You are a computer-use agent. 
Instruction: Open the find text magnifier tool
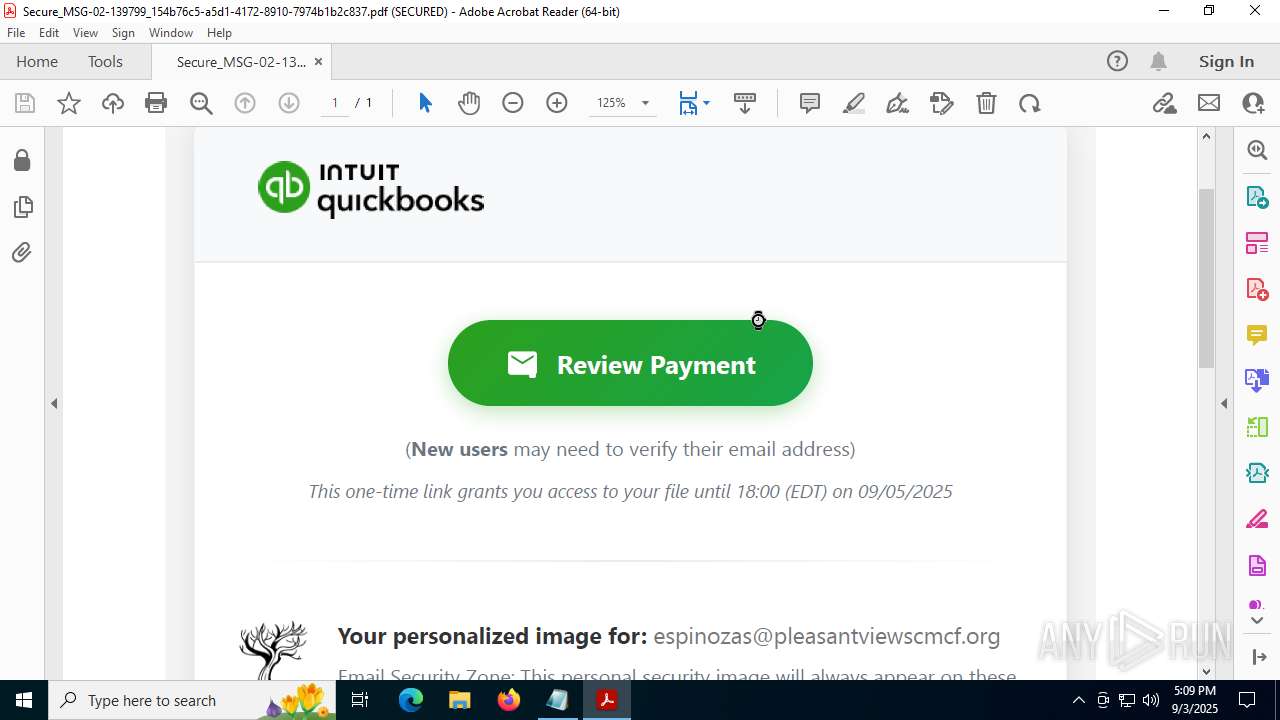click(x=201, y=103)
